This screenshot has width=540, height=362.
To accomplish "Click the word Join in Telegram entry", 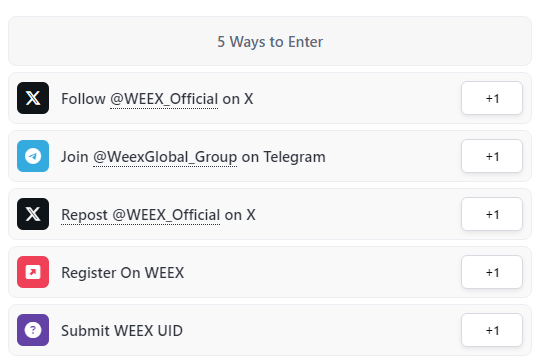I will 75,157.
